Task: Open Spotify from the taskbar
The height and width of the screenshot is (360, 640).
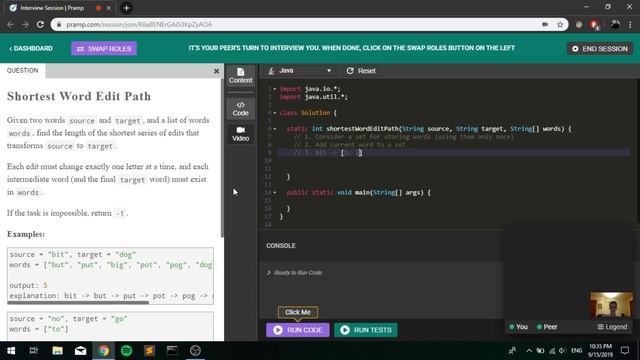Action: 127,351
